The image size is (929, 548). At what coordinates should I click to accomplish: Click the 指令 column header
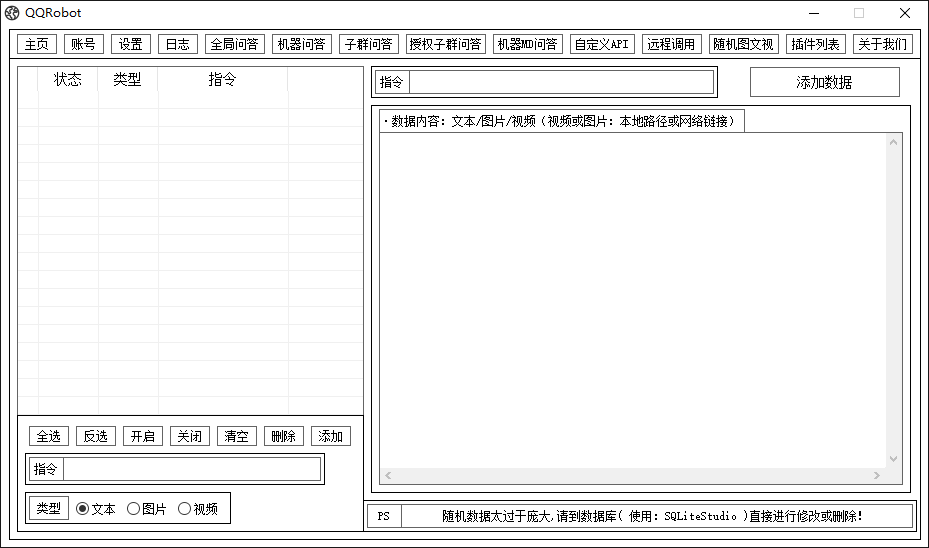[222, 80]
